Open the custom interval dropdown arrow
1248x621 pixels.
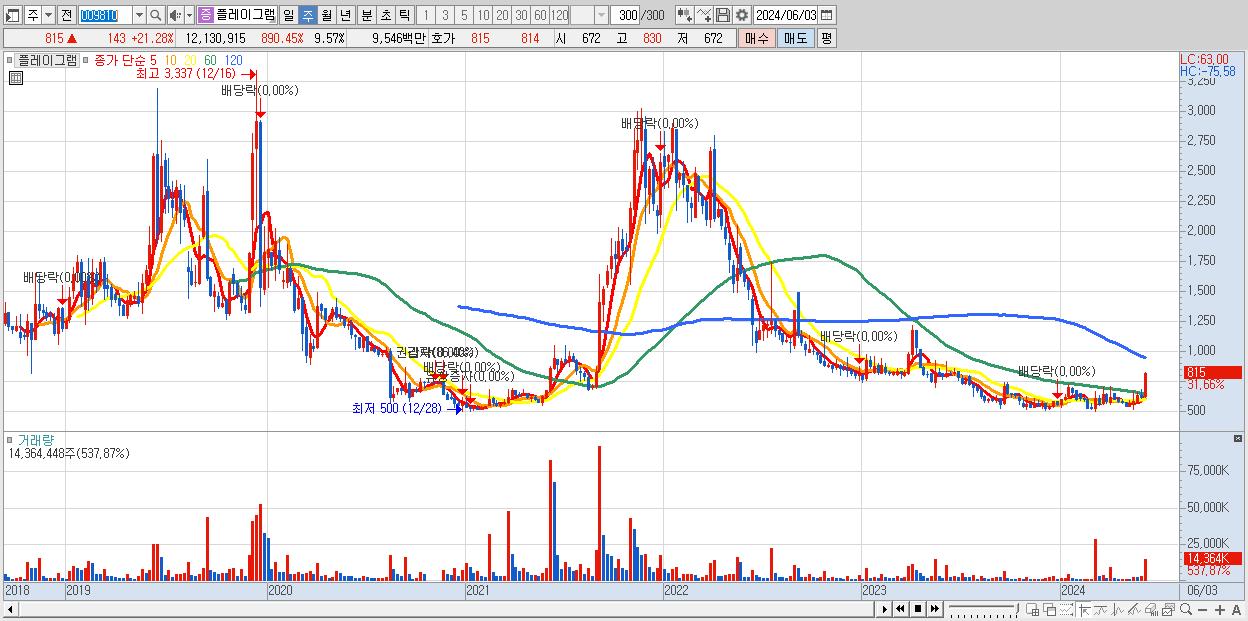click(x=600, y=15)
